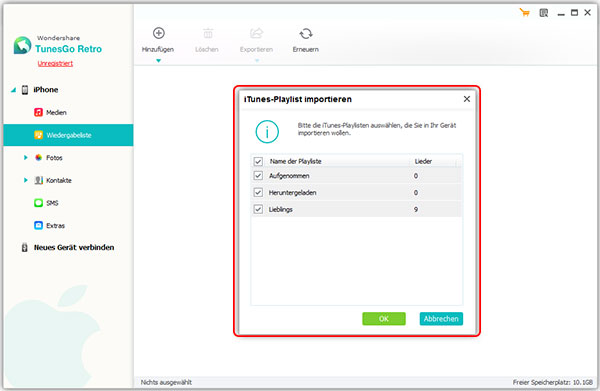
Task: Expand the Kontakte tree arrow
Action: click(x=26, y=180)
